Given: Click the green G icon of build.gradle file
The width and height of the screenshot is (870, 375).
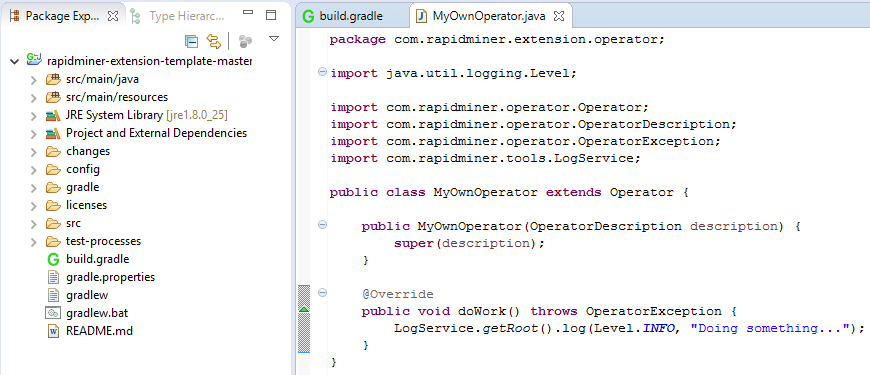Looking at the screenshot, I should point(53,259).
